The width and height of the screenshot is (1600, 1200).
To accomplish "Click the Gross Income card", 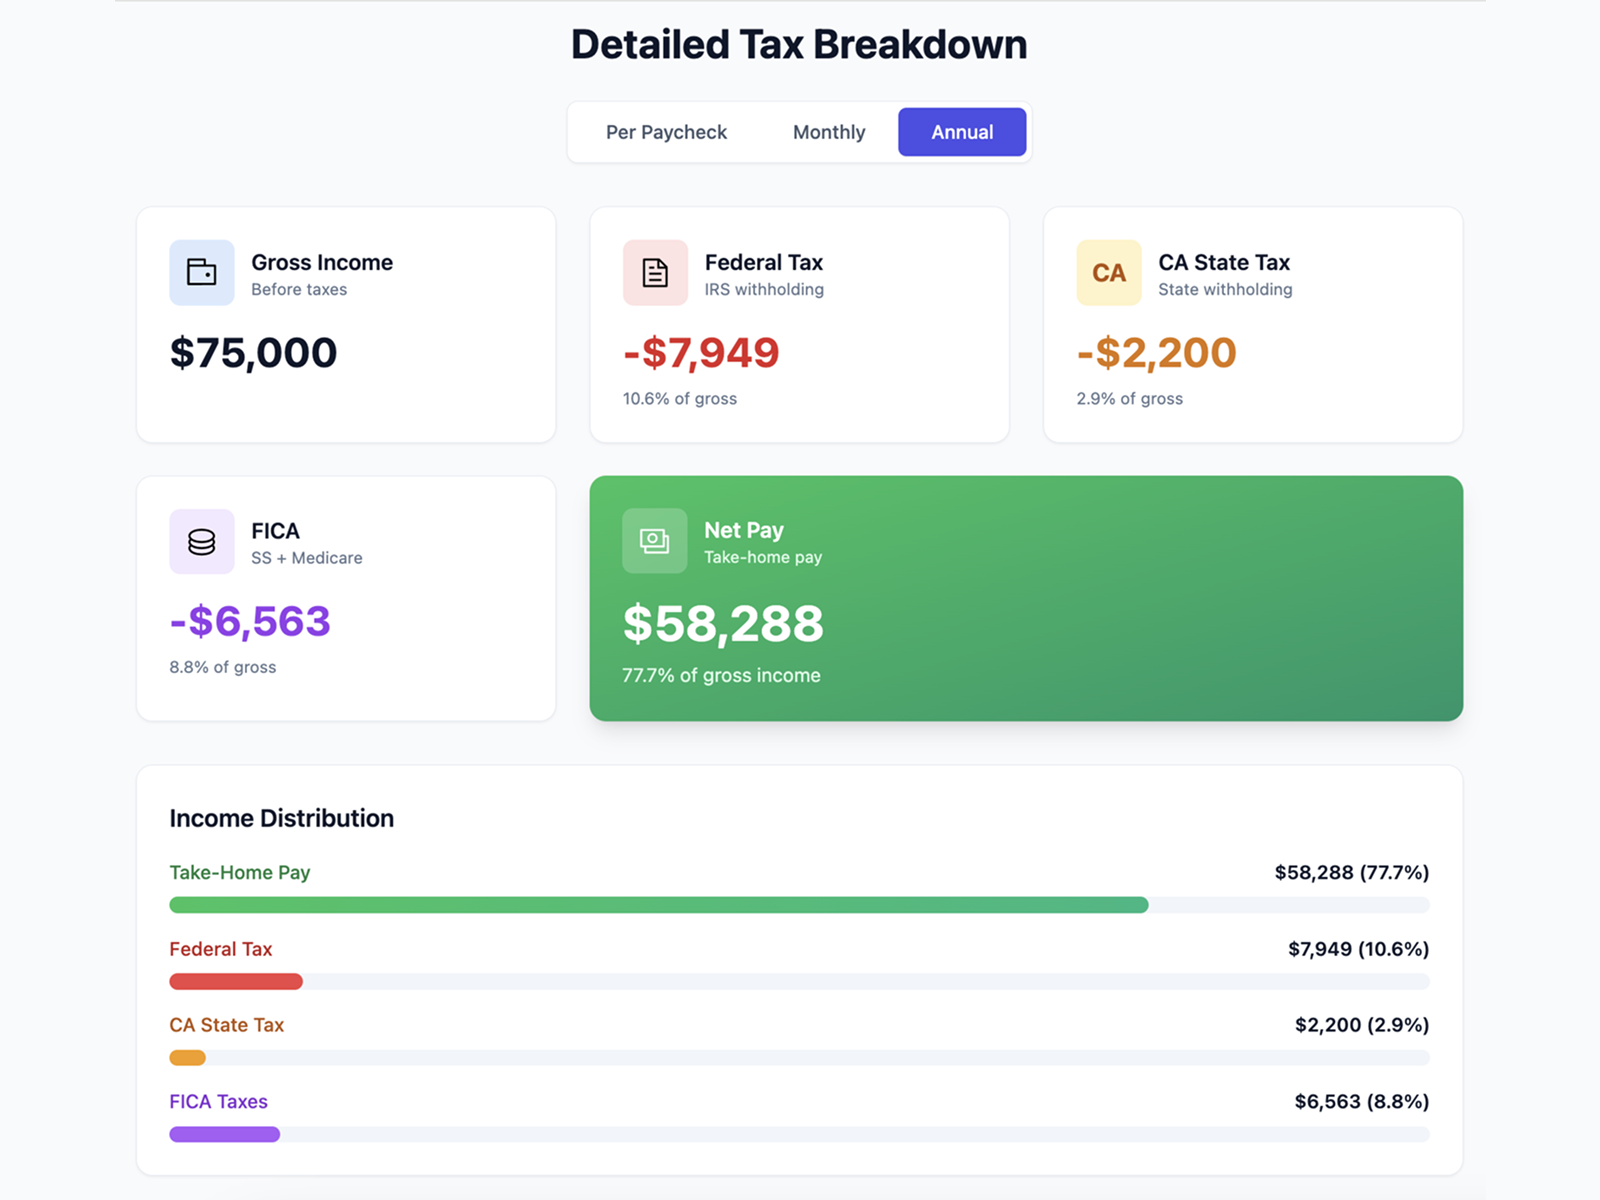I will 345,324.
